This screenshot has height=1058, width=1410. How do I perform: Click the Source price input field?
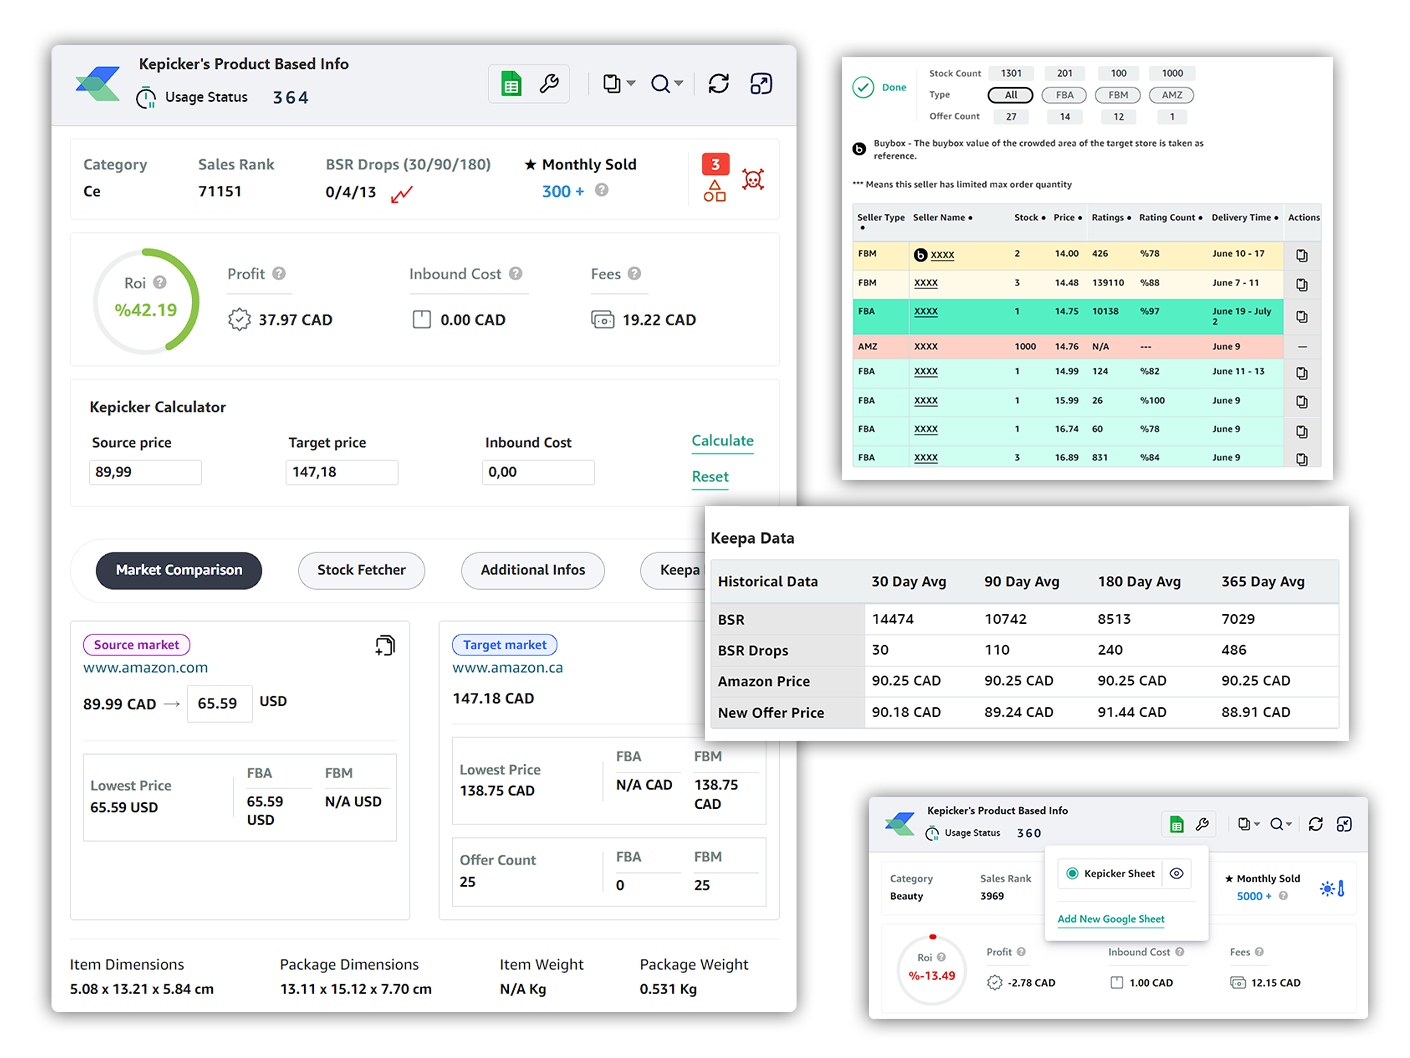pos(144,471)
